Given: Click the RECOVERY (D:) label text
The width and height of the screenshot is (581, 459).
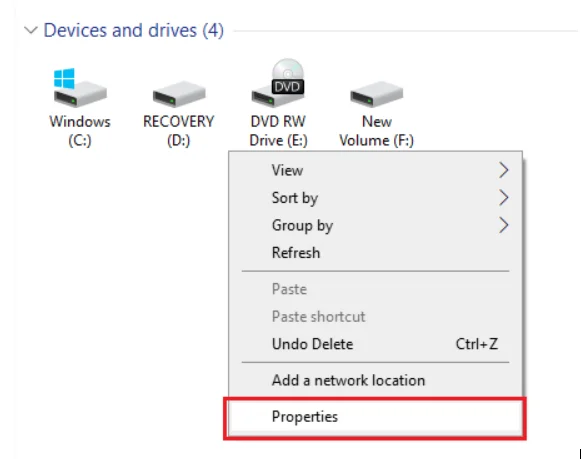Looking at the screenshot, I should [179, 131].
